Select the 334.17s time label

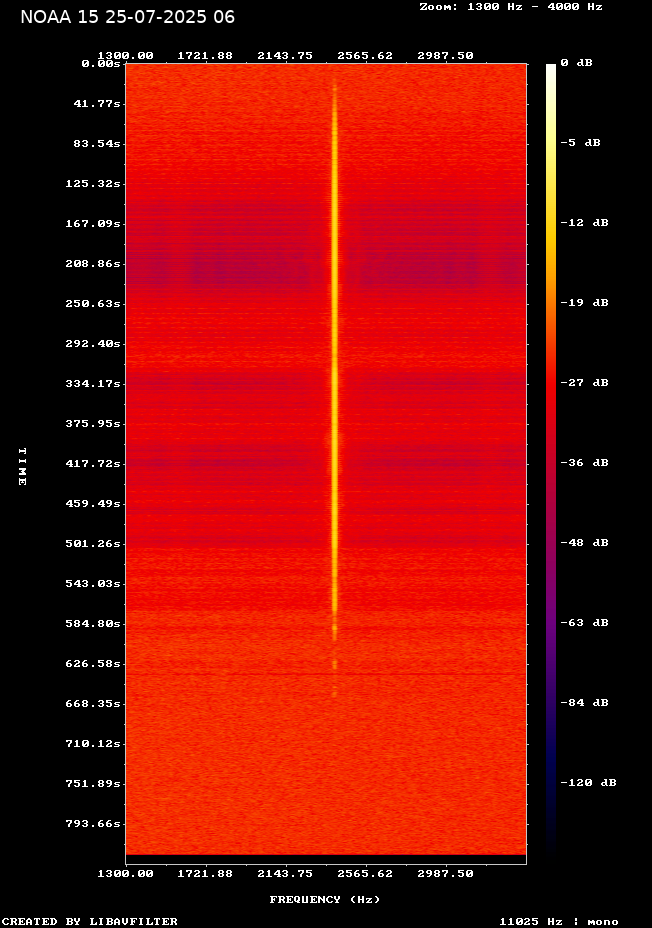coord(93,384)
